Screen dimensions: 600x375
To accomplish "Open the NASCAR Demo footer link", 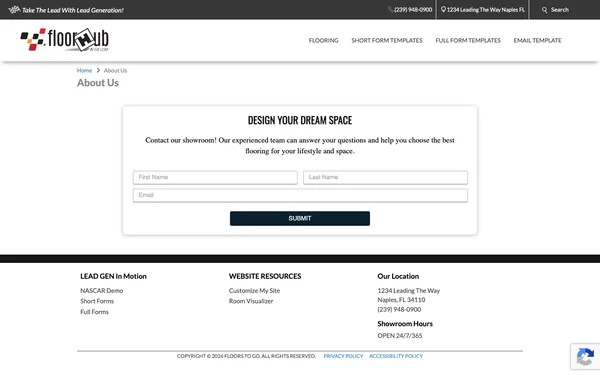I will pos(101,291).
